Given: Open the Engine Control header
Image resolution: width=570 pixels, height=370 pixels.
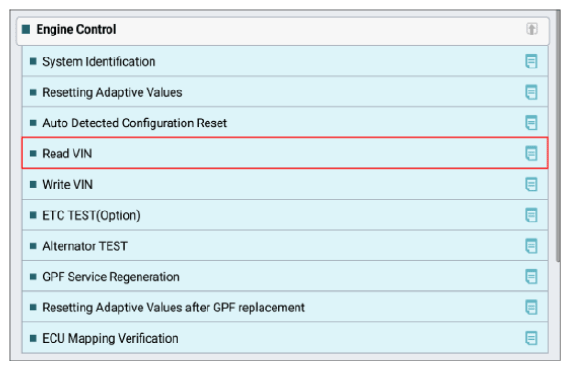Looking at the screenshot, I should pyautogui.click(x=283, y=31).
